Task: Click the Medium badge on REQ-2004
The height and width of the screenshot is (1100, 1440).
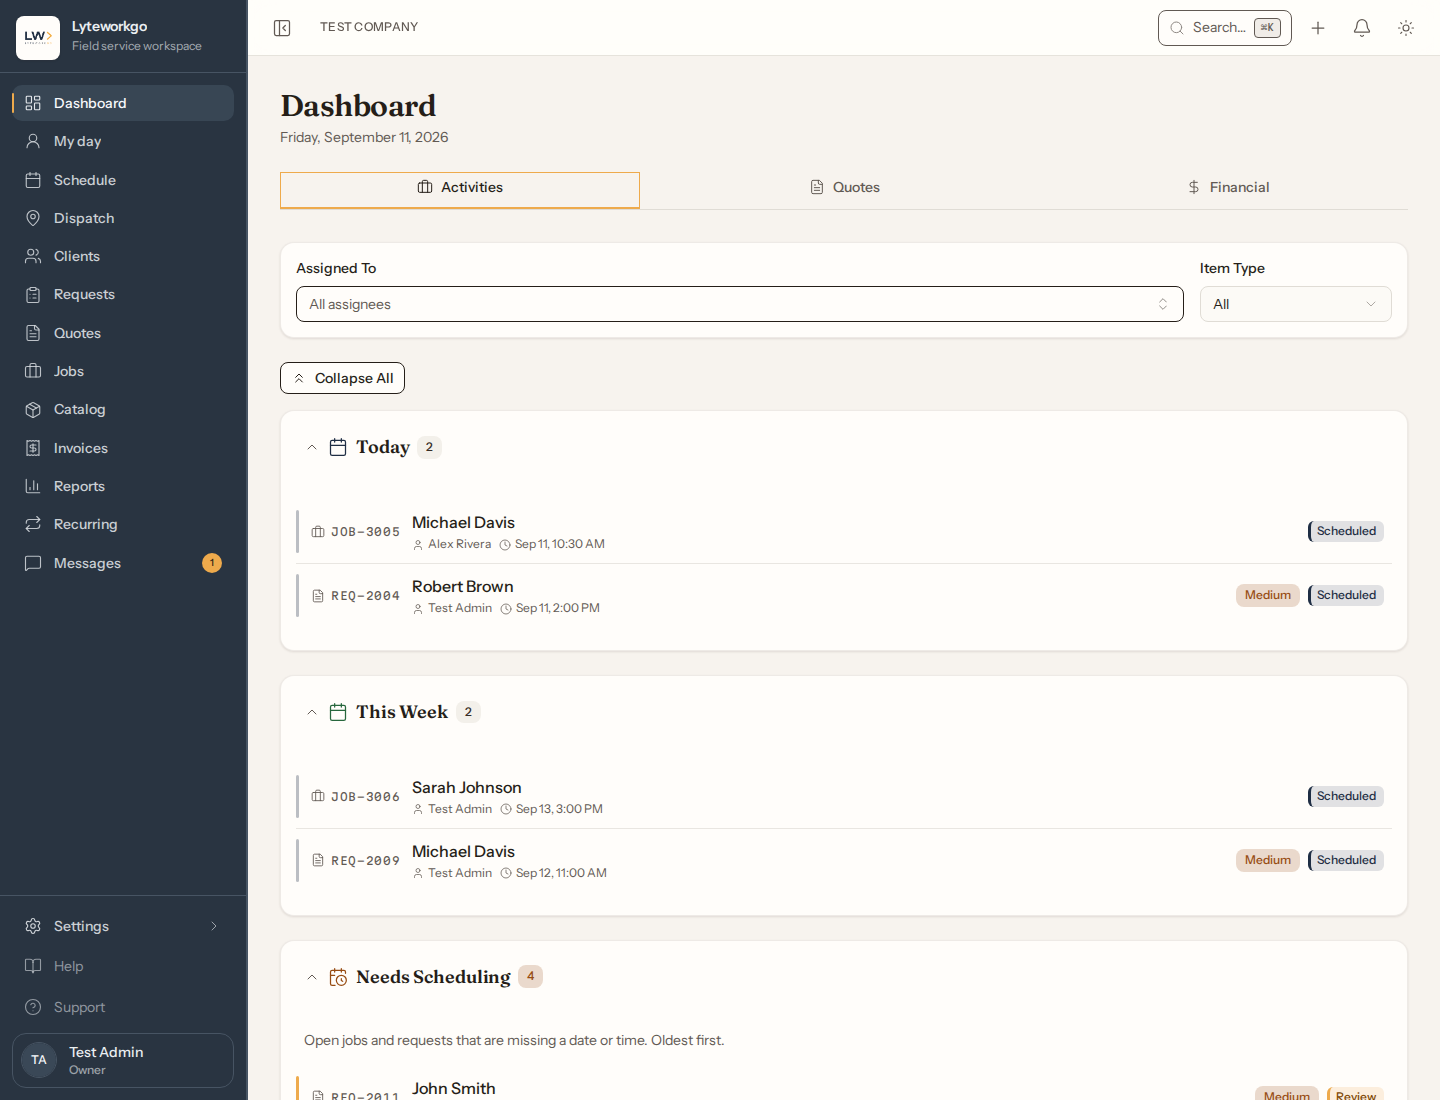Action: tap(1268, 595)
